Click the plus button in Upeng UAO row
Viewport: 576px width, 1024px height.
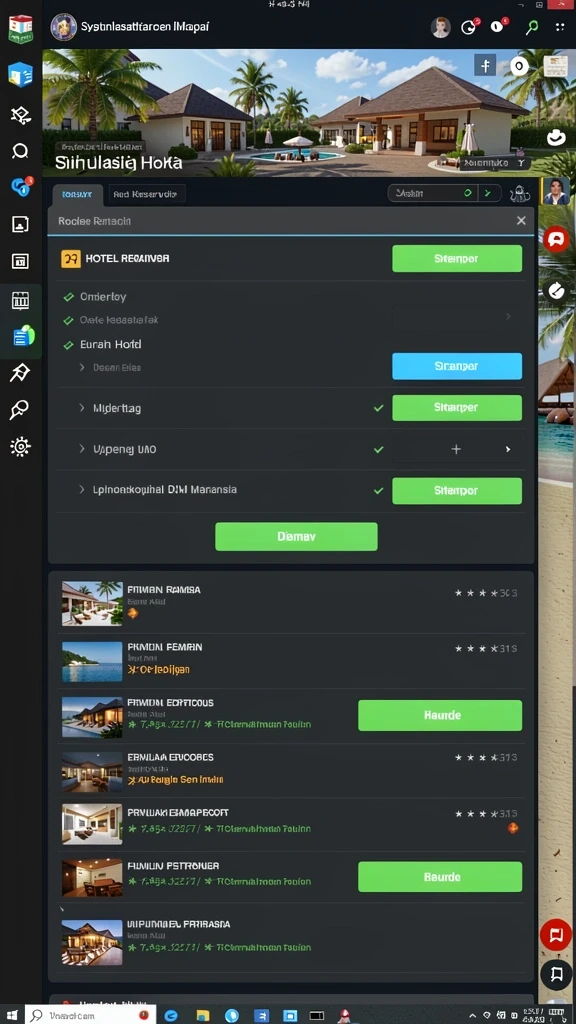coord(456,449)
